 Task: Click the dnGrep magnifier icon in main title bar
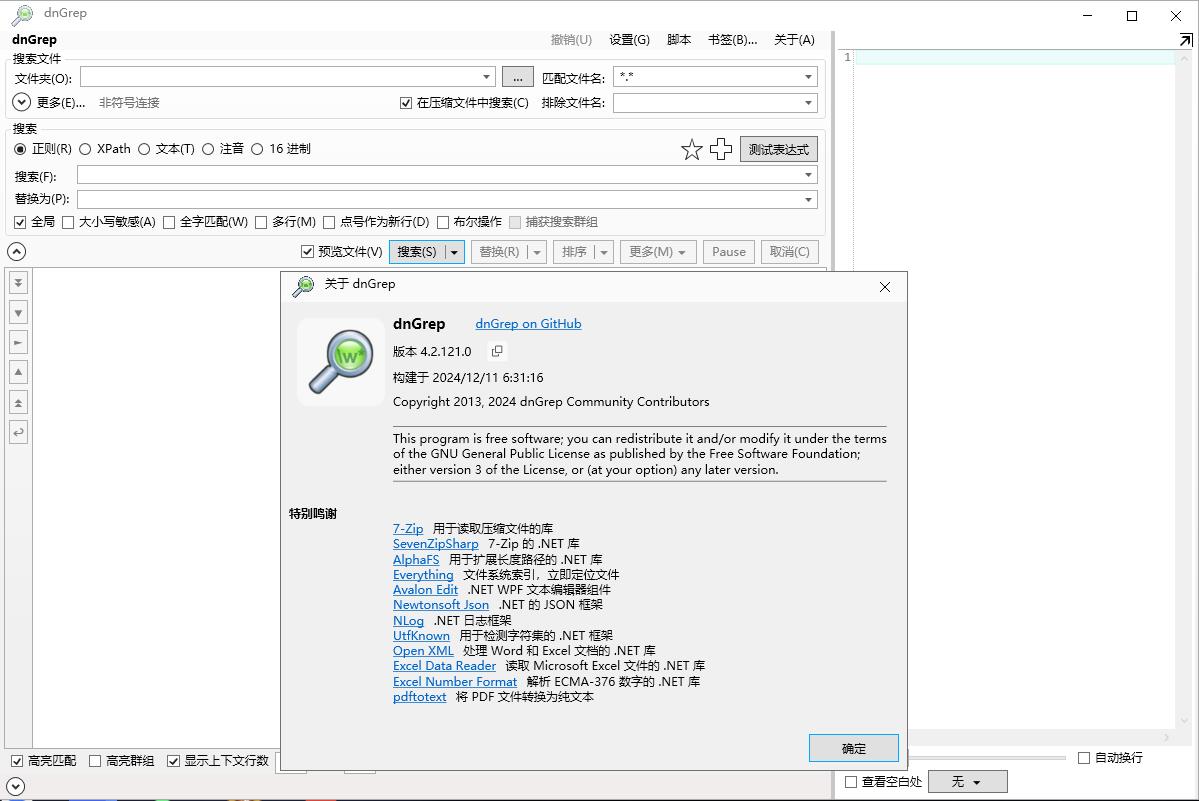coord(23,15)
